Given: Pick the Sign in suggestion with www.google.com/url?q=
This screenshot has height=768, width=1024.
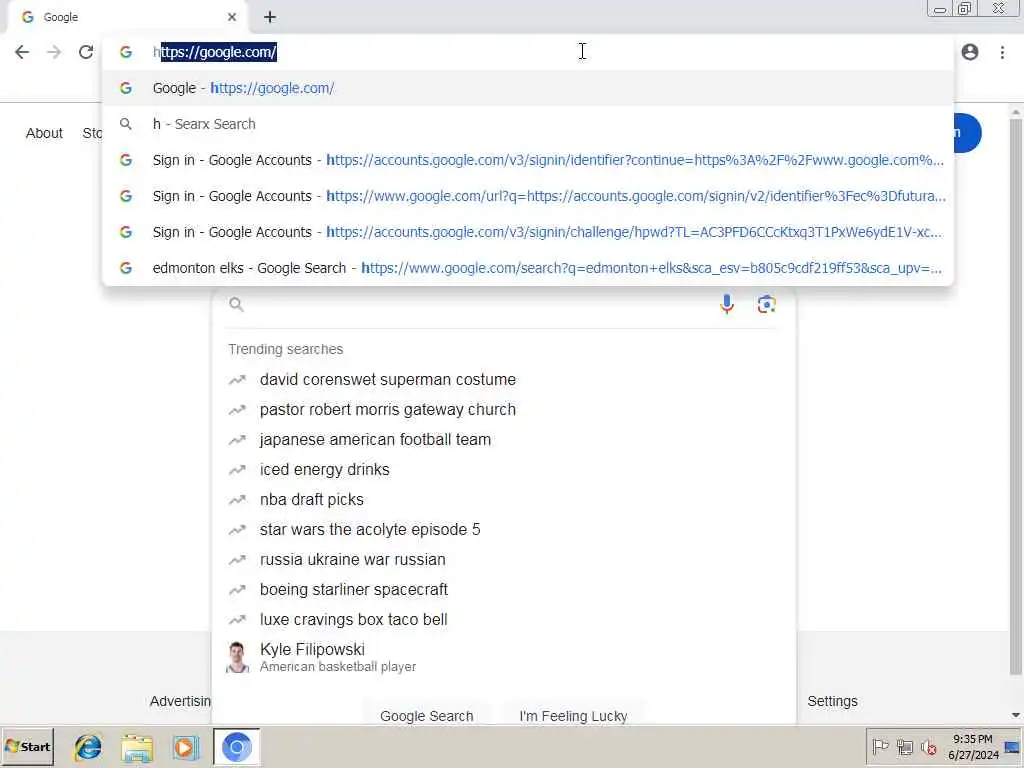Looking at the screenshot, I should click(x=528, y=196).
